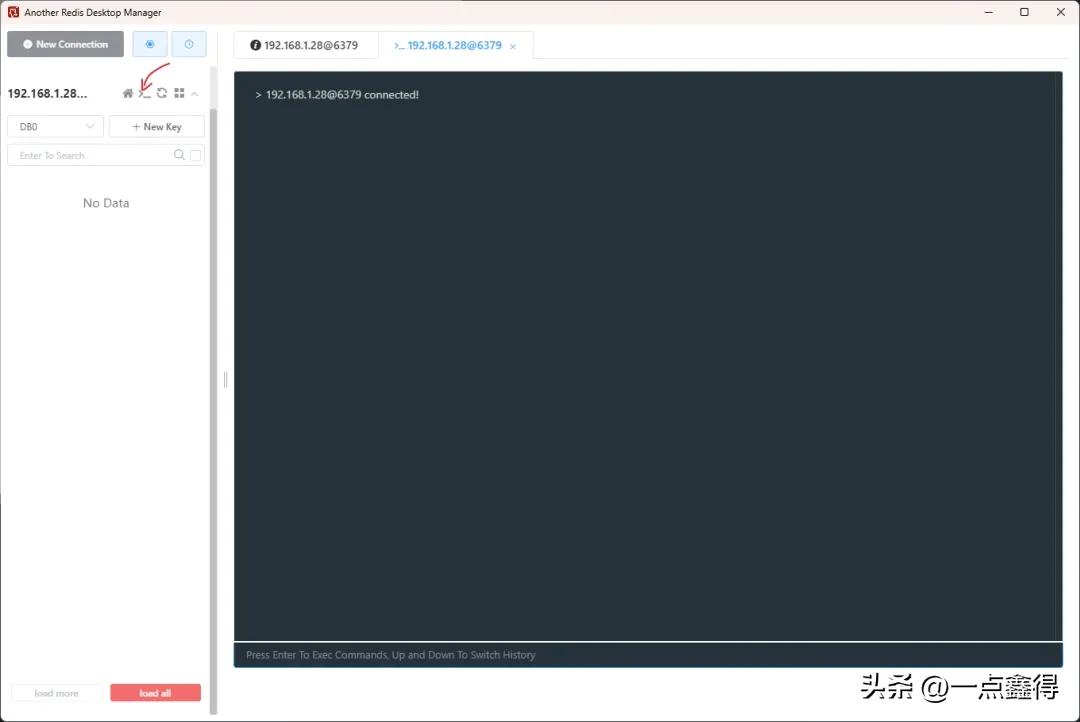Click the sidebar vertical scrollbar

[x=214, y=411]
